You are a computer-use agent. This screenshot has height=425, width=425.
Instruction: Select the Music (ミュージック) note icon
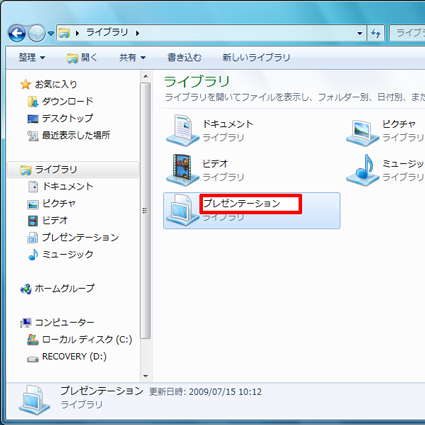[362, 170]
